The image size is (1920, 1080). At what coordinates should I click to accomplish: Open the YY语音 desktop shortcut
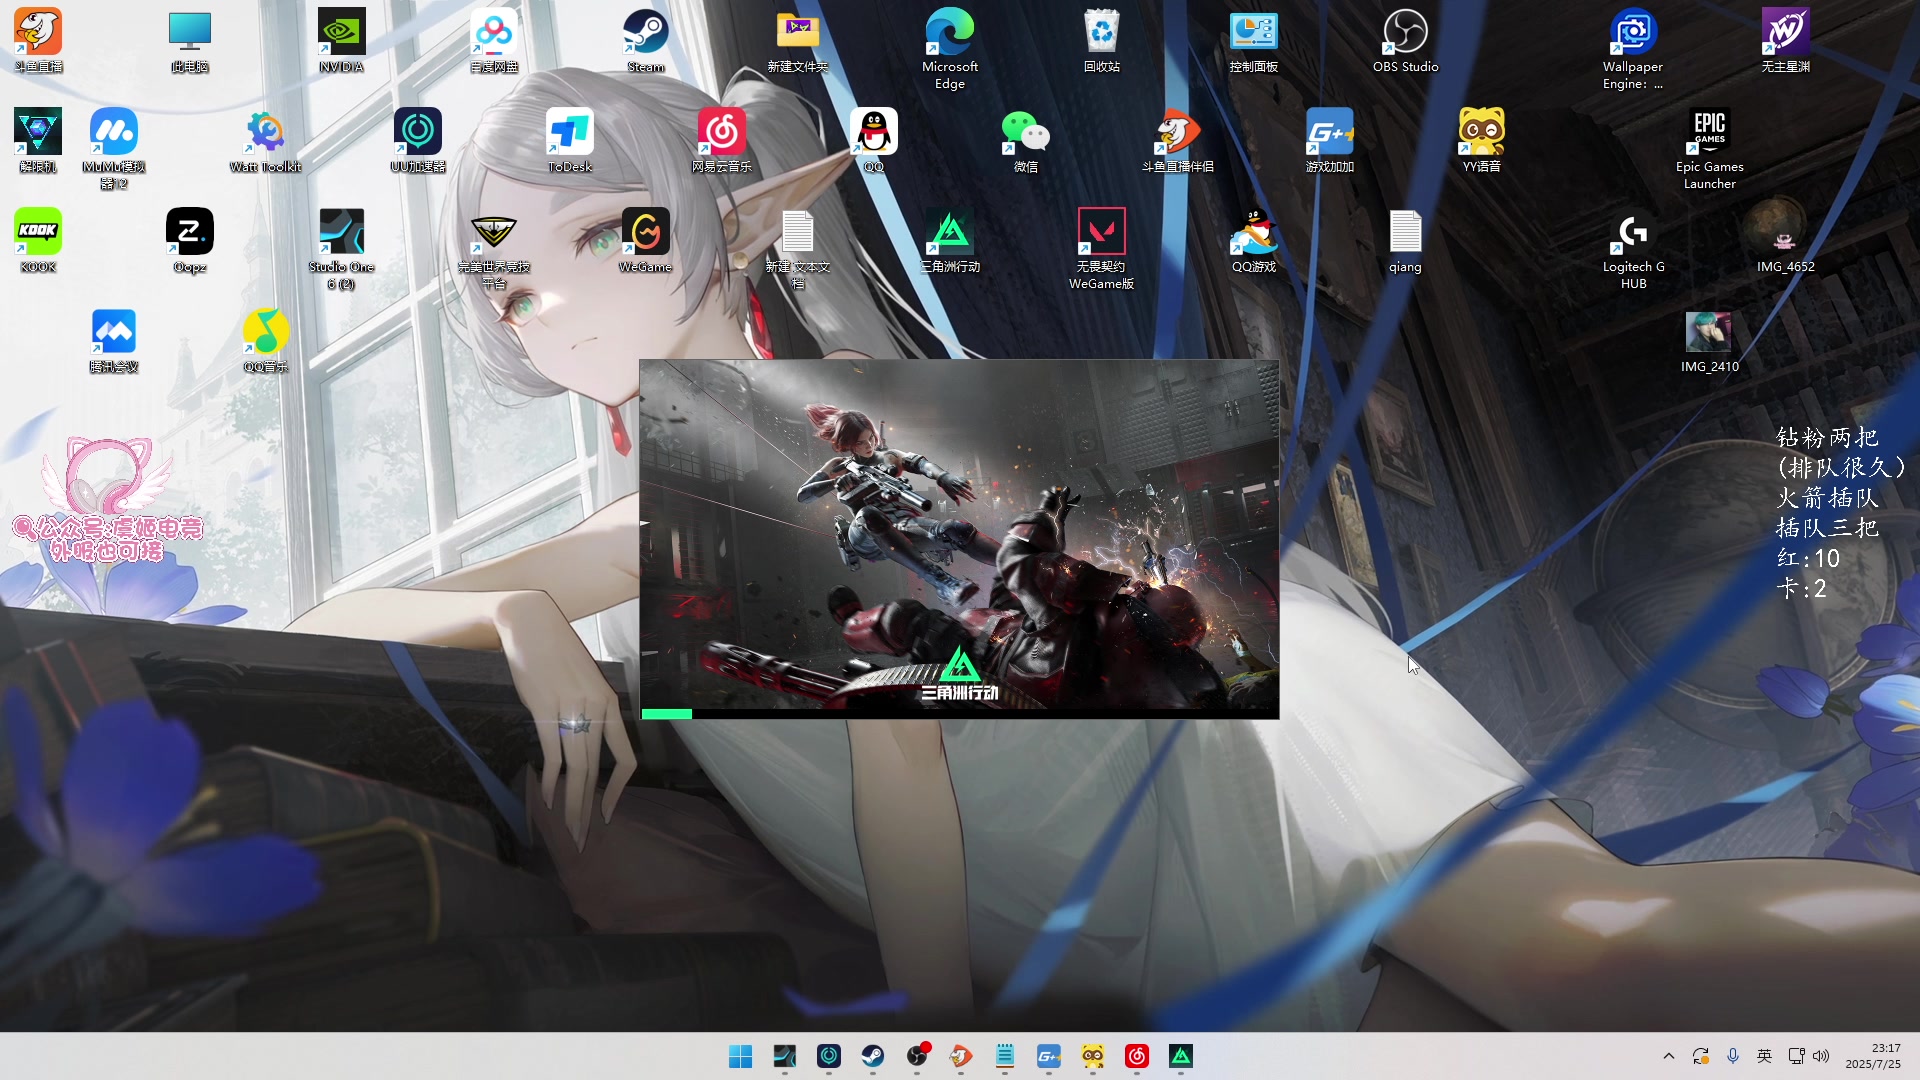click(x=1482, y=141)
